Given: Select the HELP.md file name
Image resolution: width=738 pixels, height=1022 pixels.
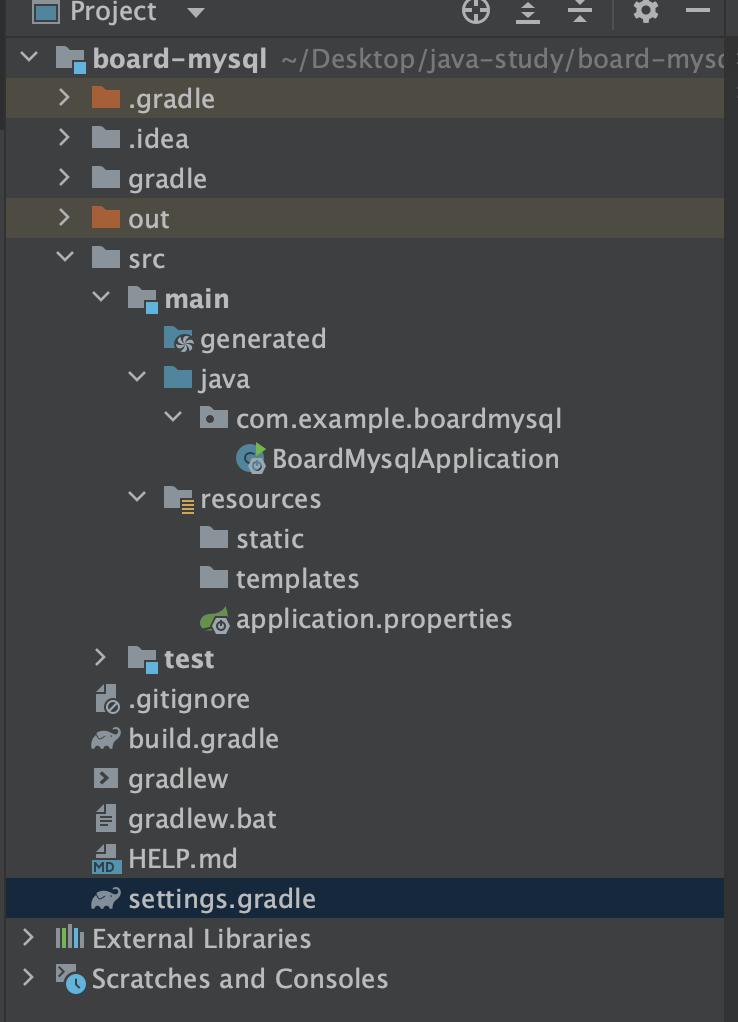Looking at the screenshot, I should (183, 859).
